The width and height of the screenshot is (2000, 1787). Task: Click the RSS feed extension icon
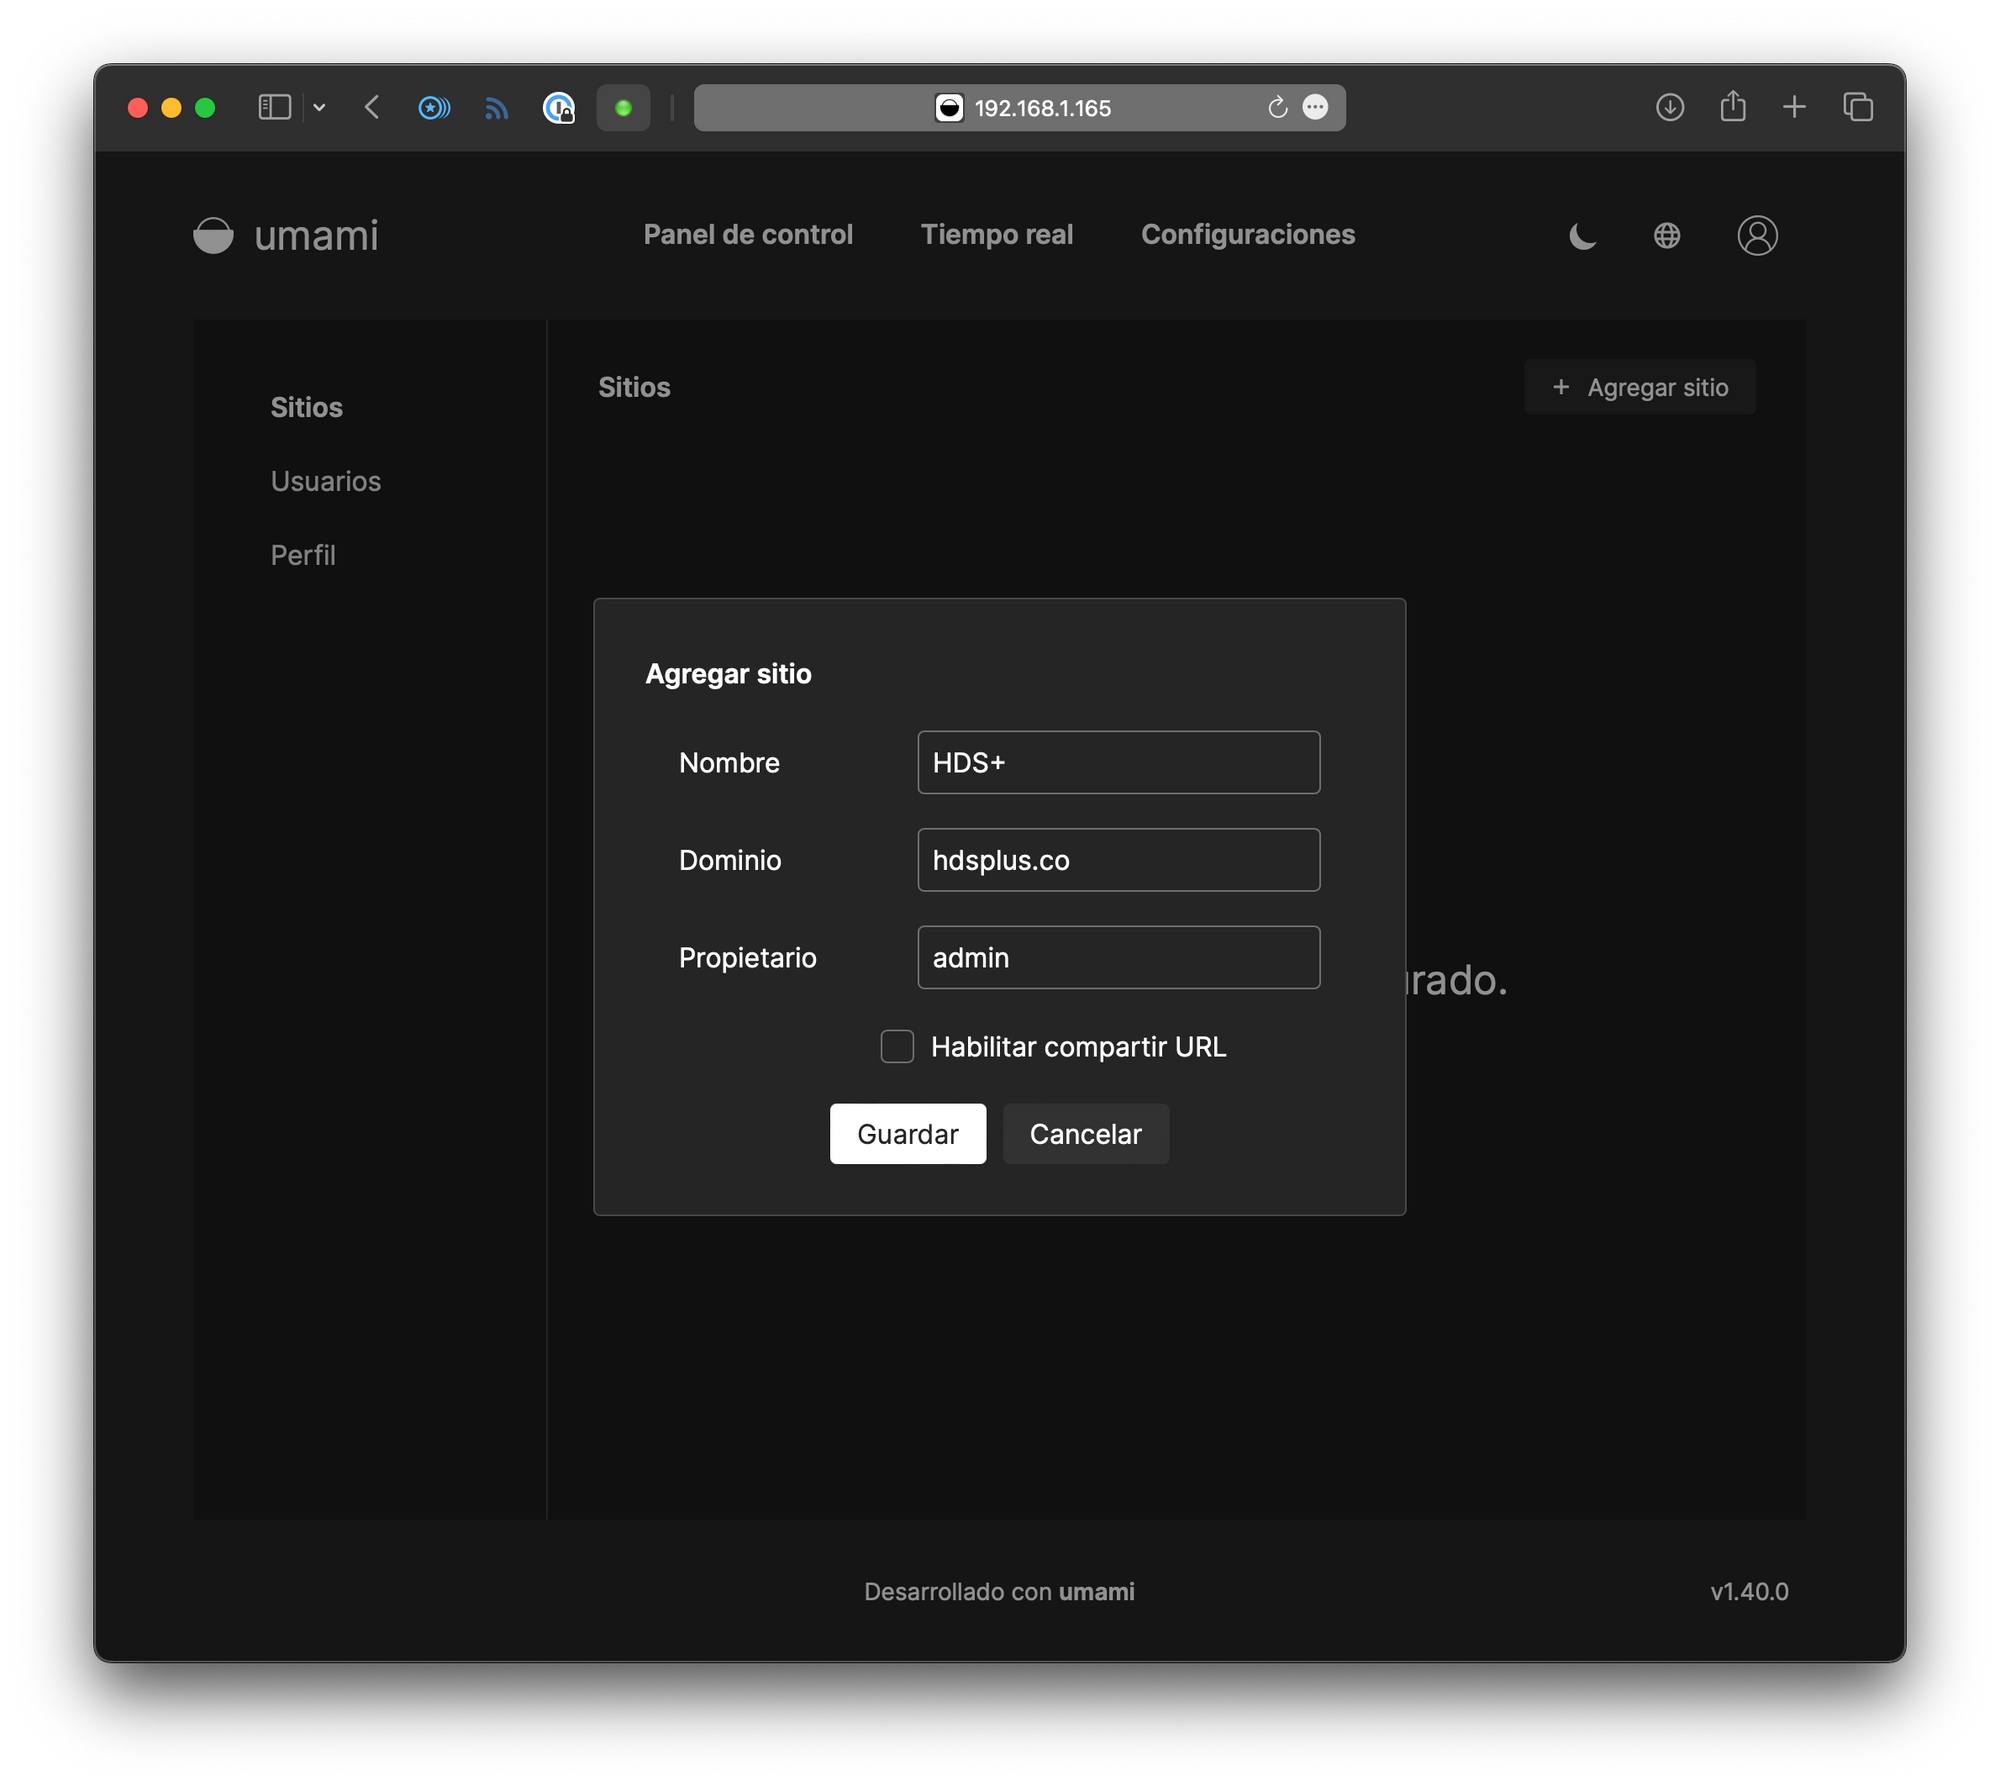(496, 107)
